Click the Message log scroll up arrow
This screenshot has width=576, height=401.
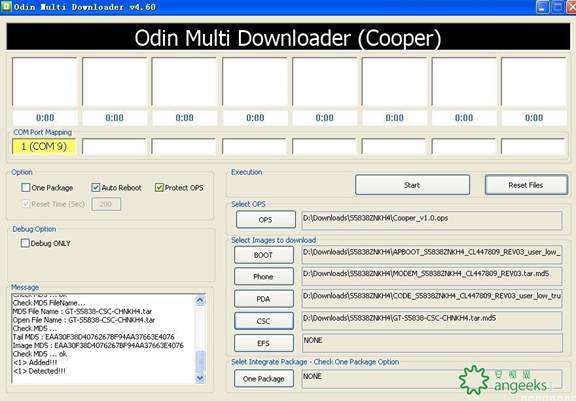(x=200, y=300)
